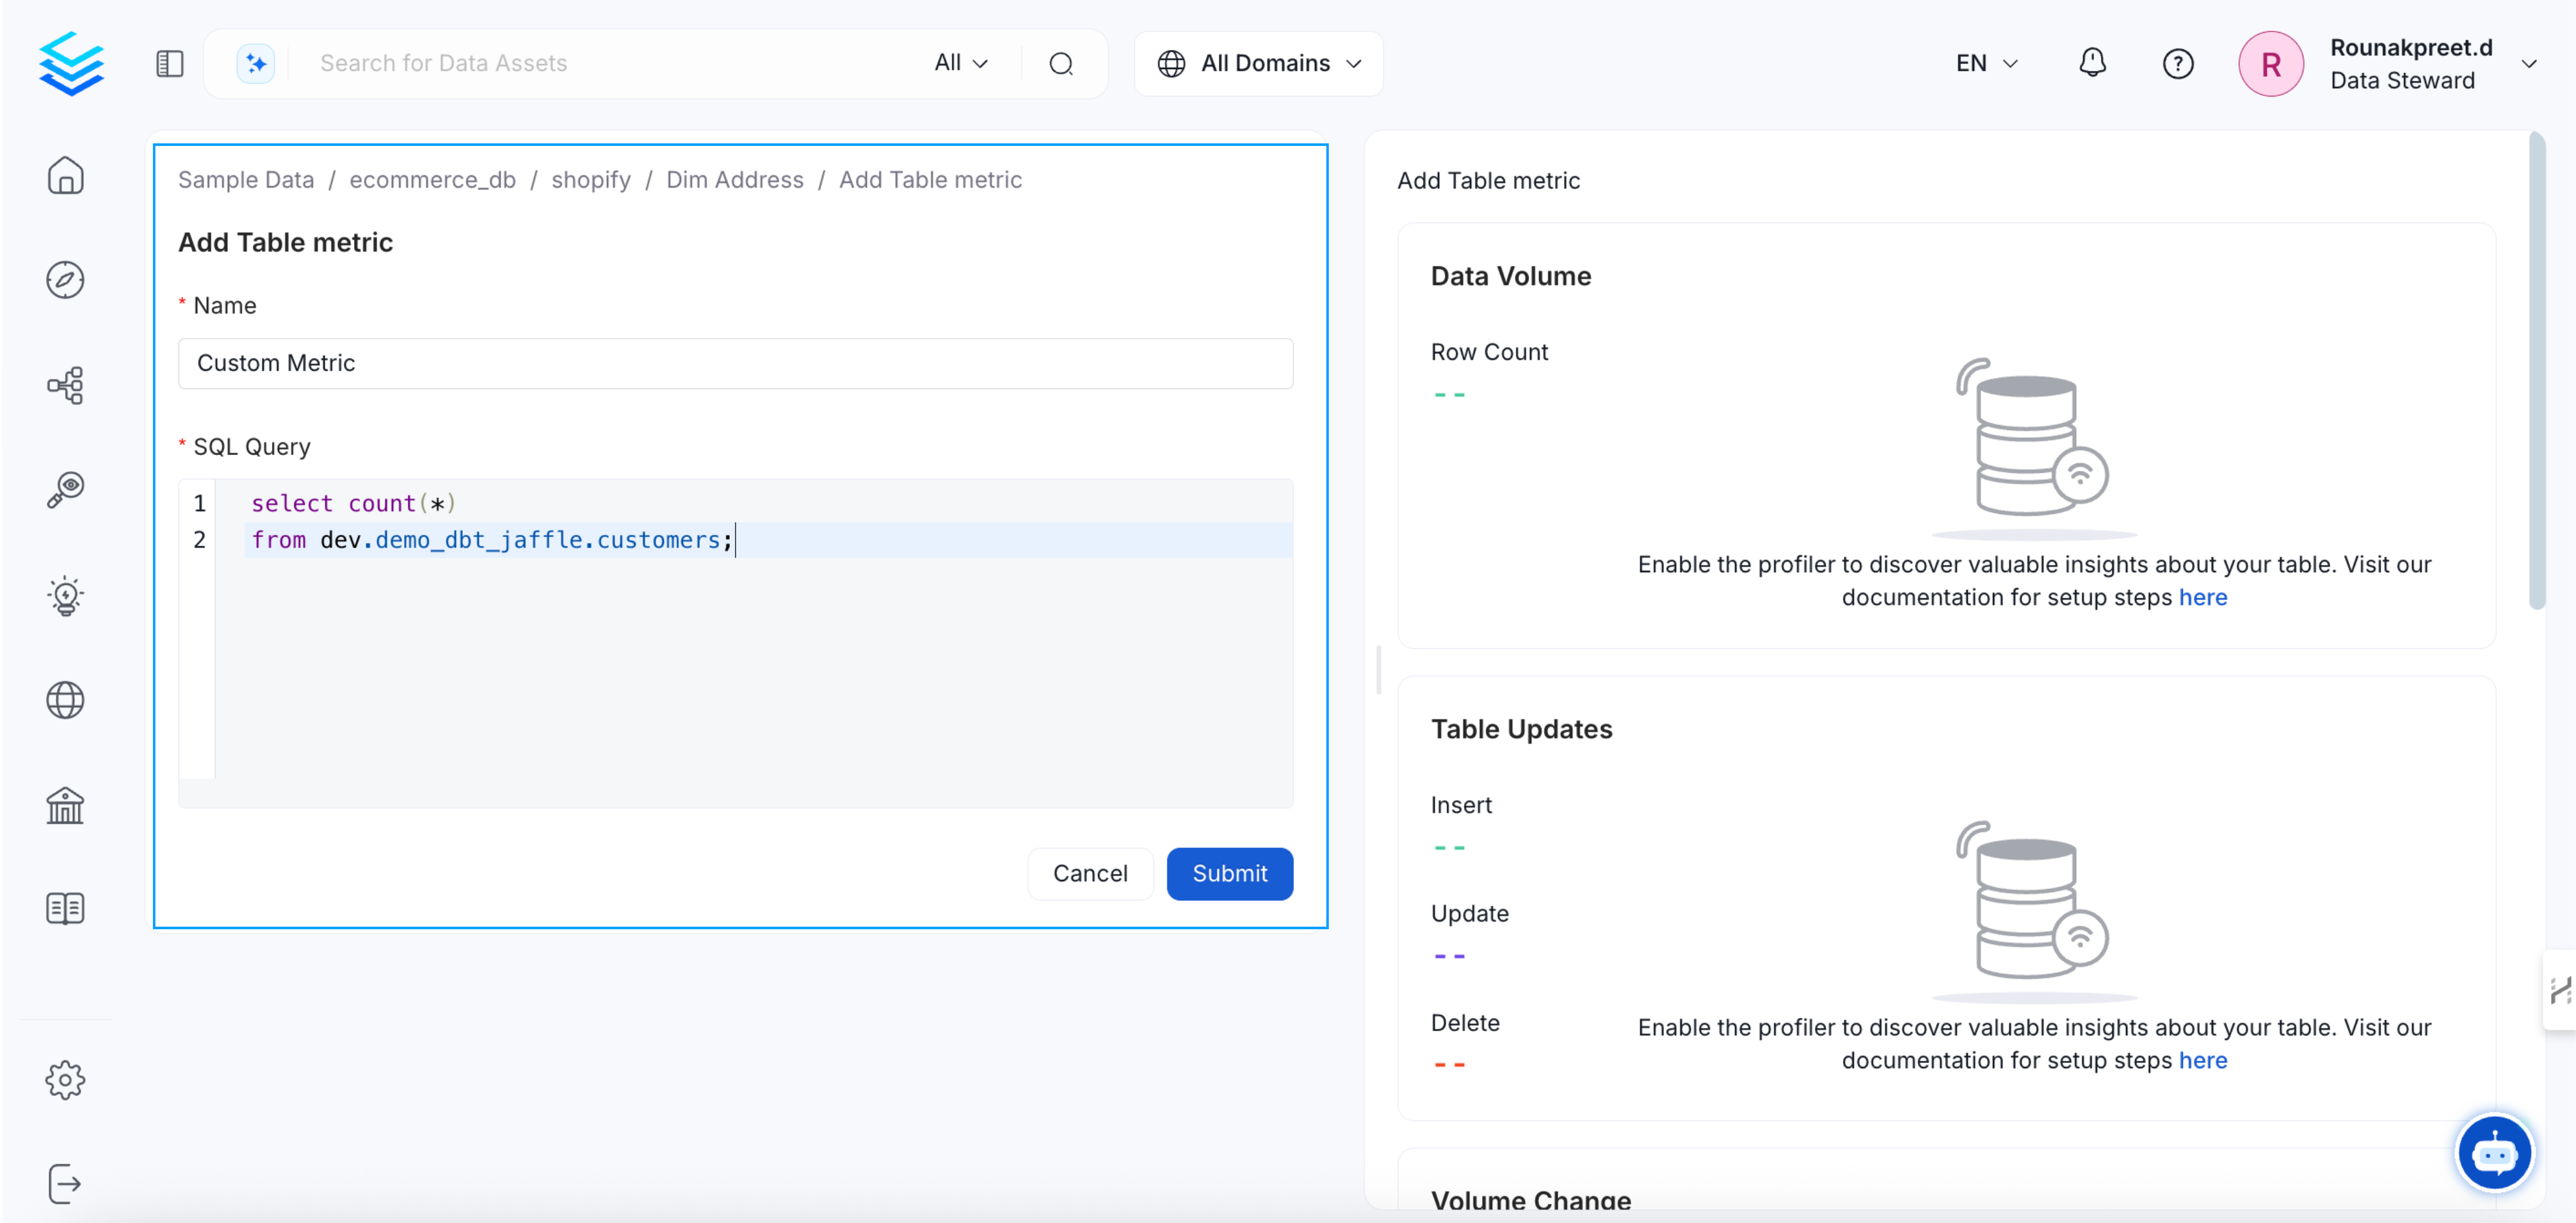Open the 'here' link under Data Volume

[2203, 597]
